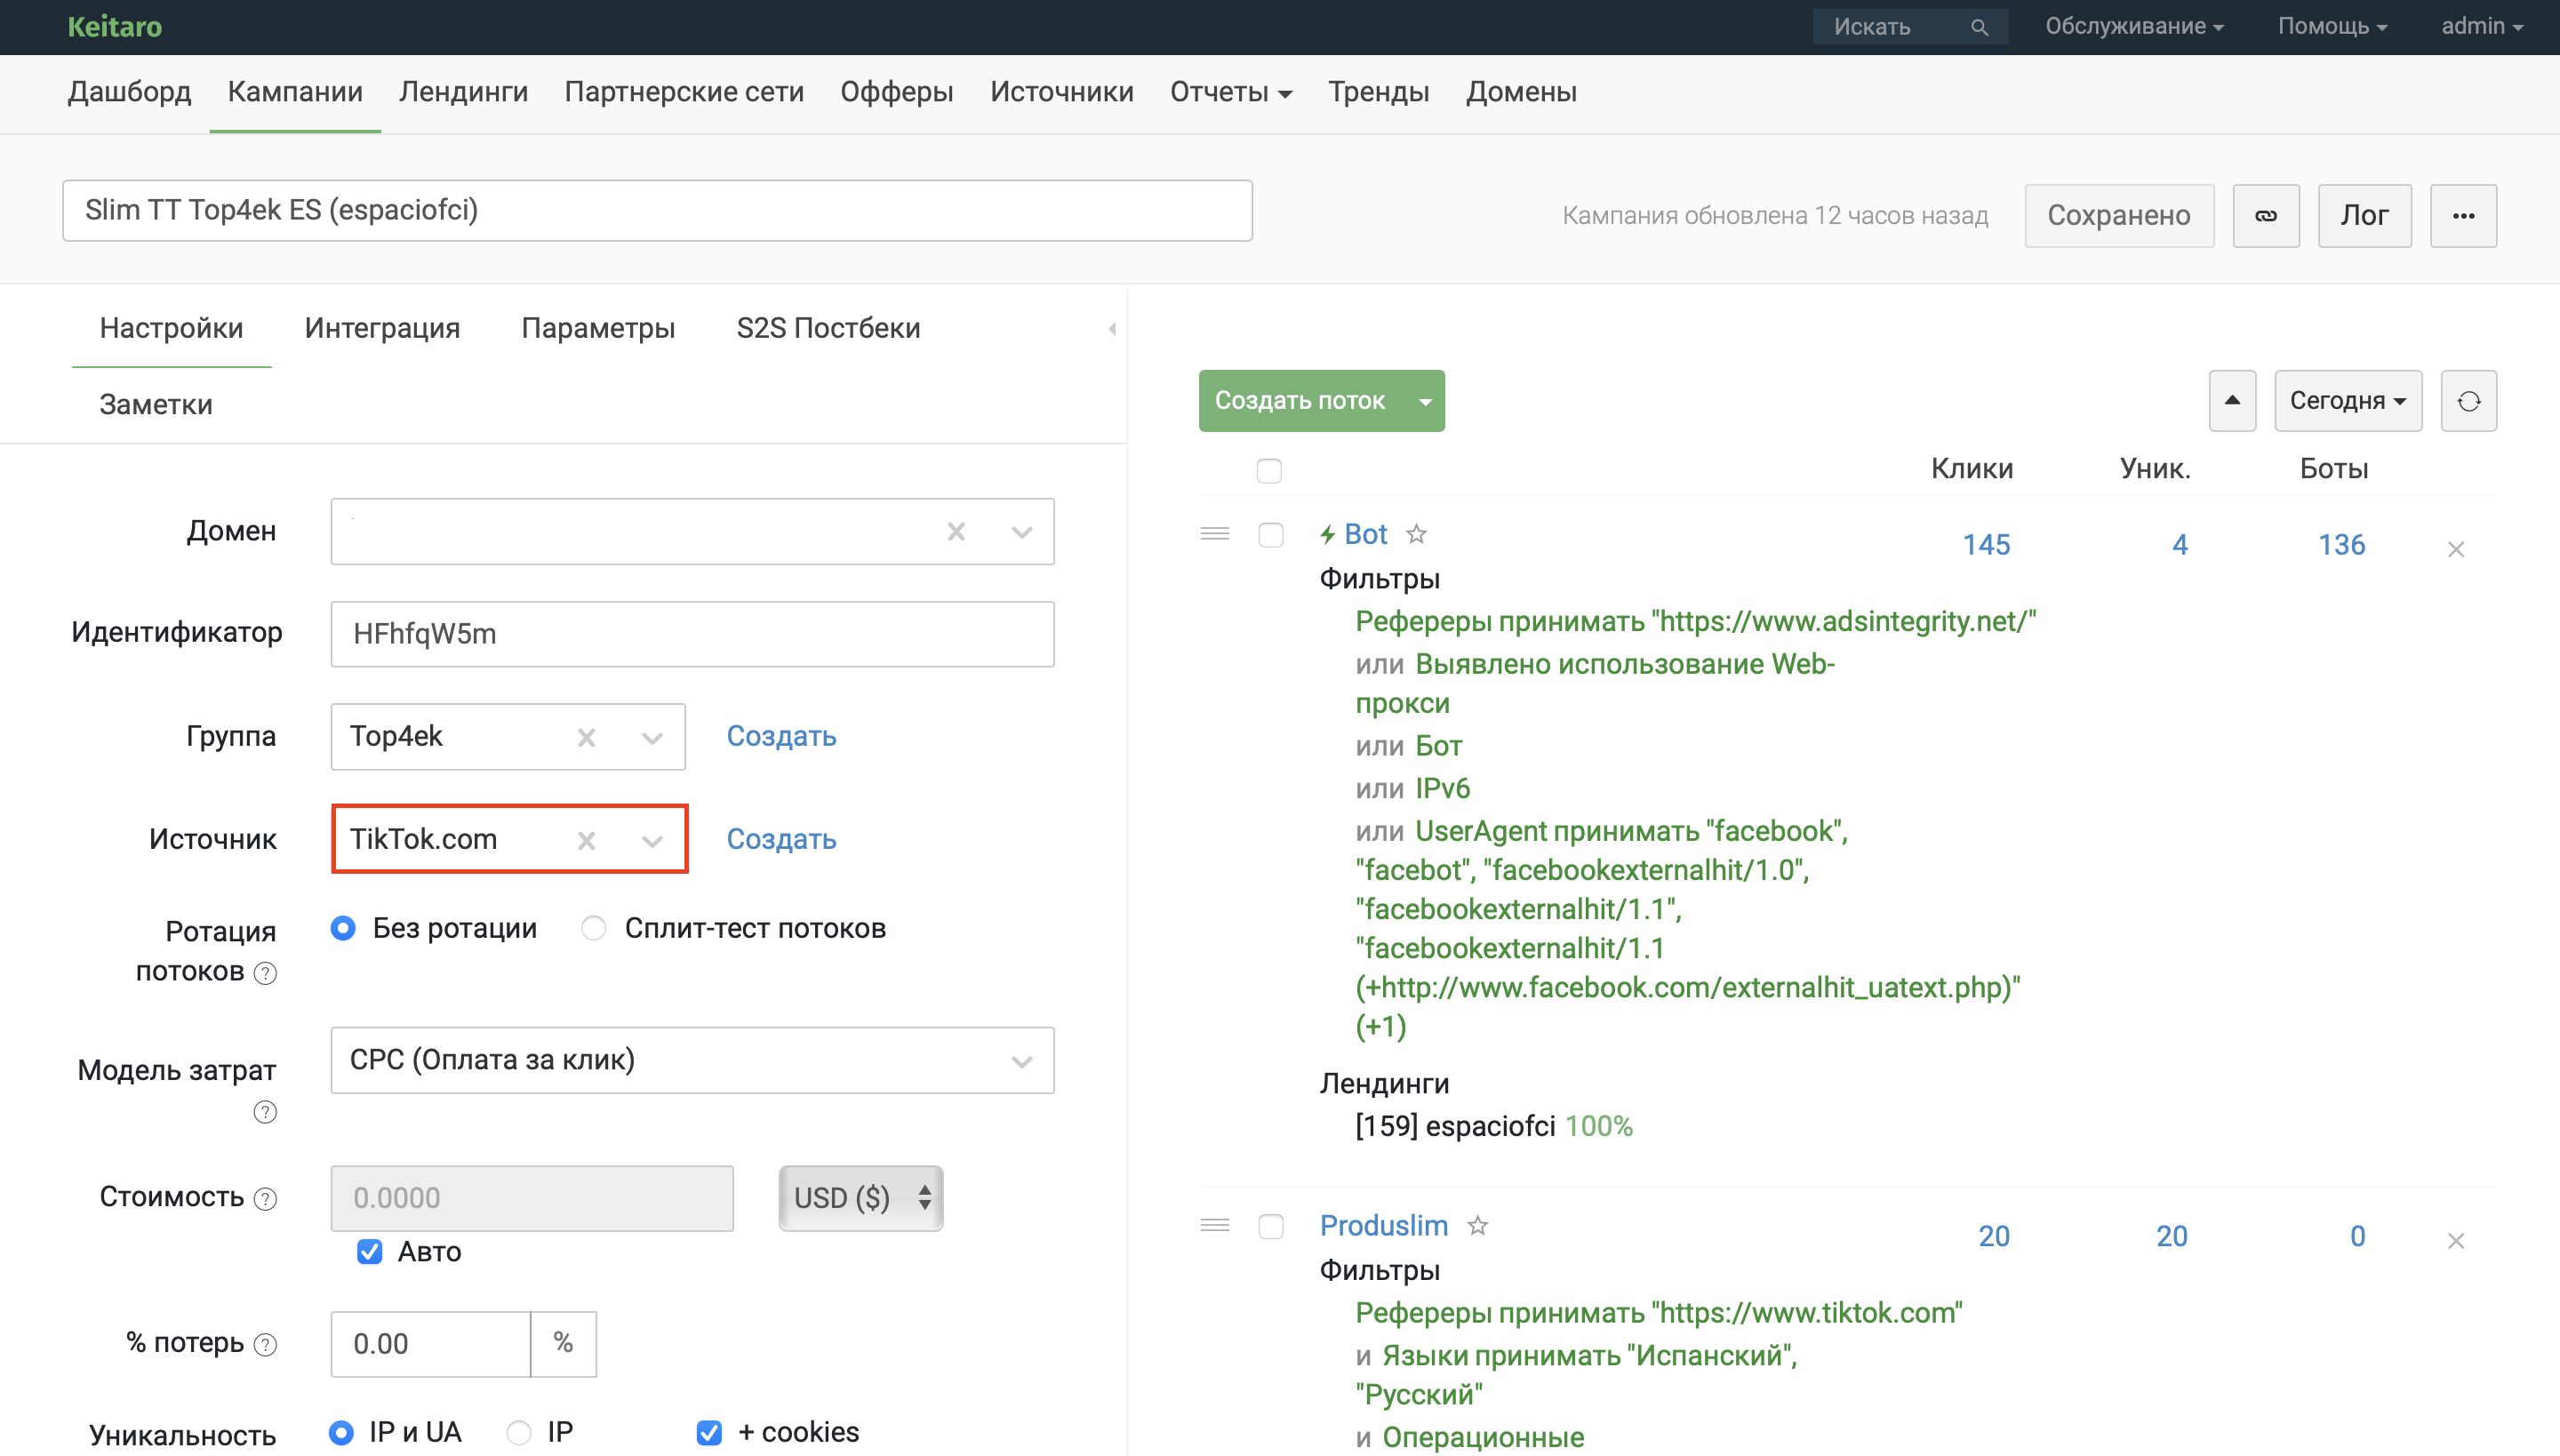This screenshot has width=2560, height=1456.
Task: Open the Bot stream link
Action: (x=1366, y=534)
